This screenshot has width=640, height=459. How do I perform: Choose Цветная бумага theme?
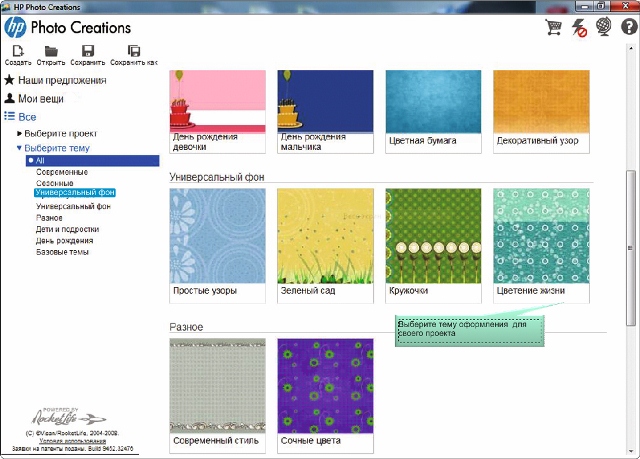[x=433, y=112]
